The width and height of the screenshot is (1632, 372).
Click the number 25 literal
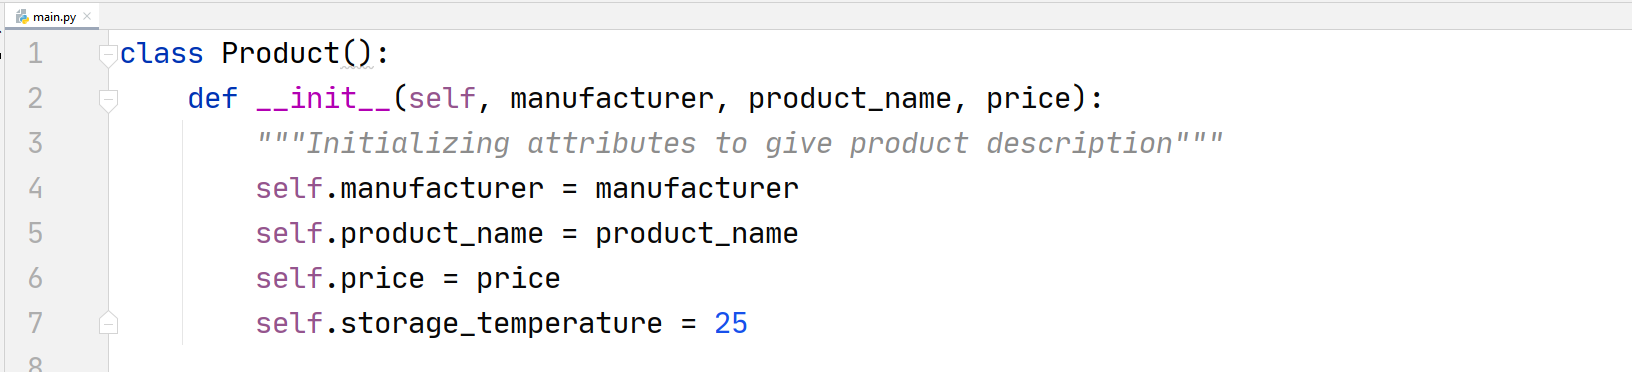click(x=731, y=323)
